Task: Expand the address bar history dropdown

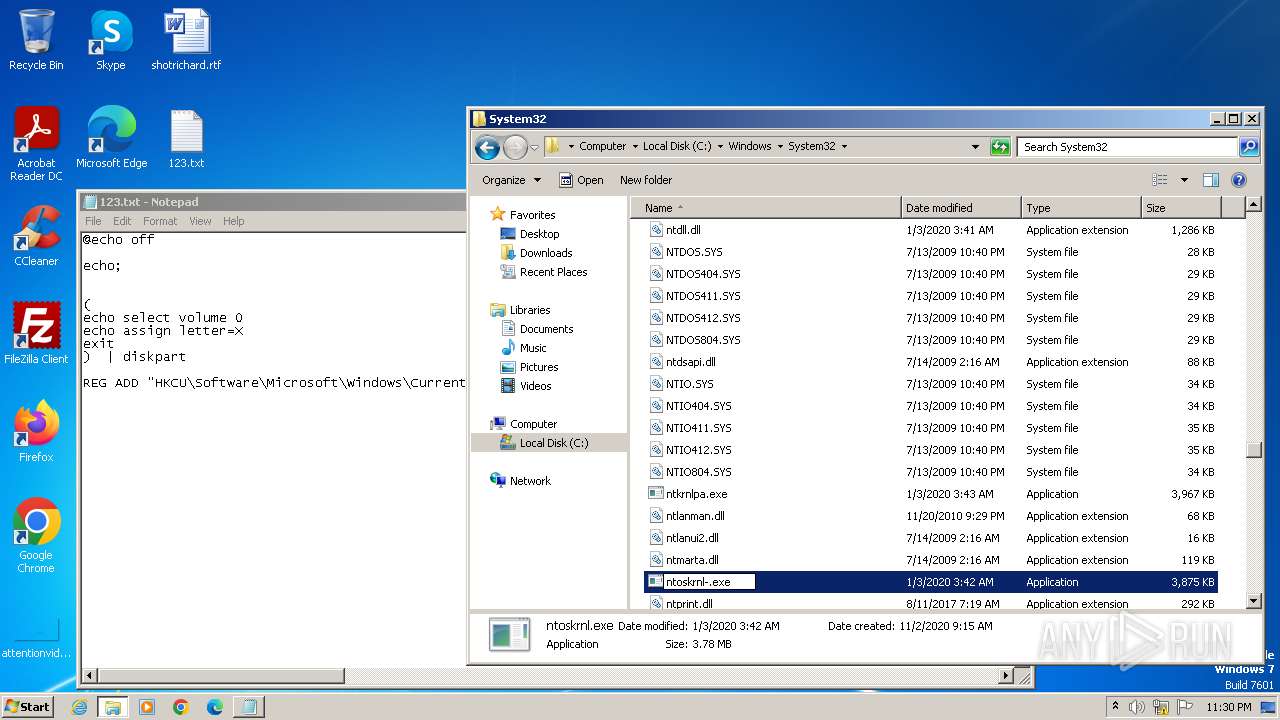Action: coord(976,147)
